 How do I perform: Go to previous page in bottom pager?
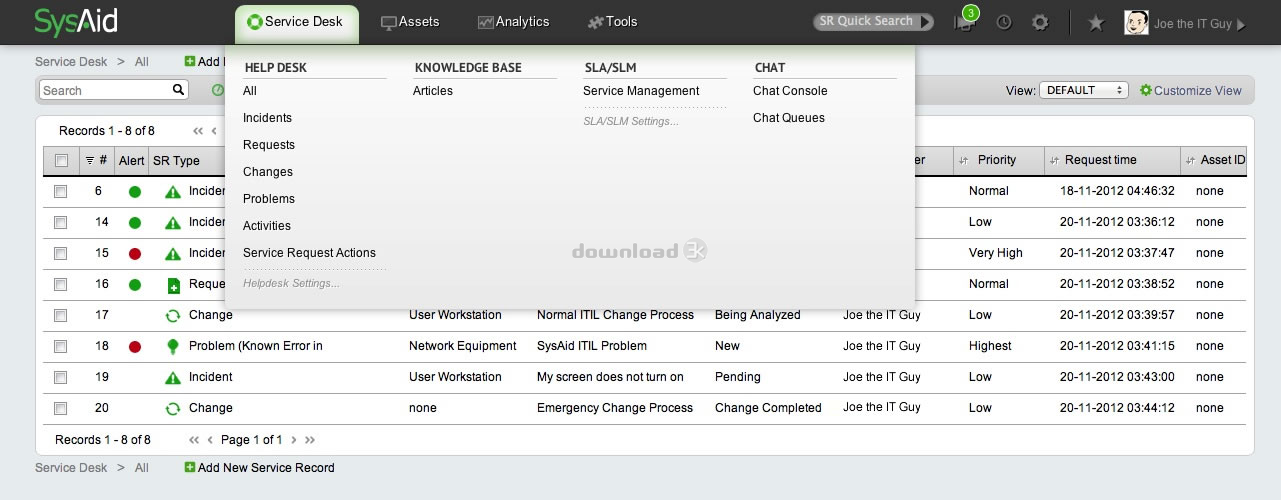(x=211, y=440)
